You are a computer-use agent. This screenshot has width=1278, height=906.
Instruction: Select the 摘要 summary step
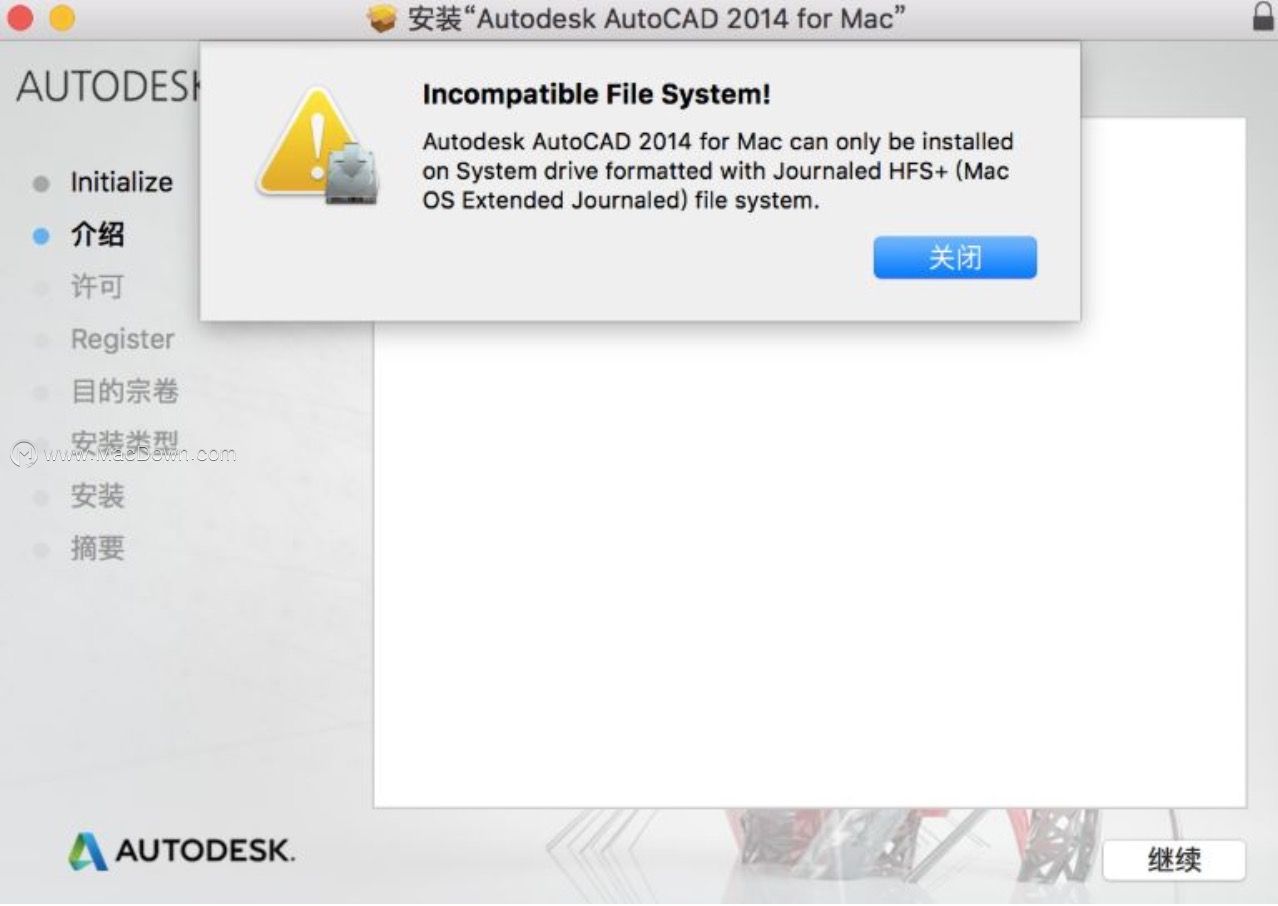tap(97, 548)
